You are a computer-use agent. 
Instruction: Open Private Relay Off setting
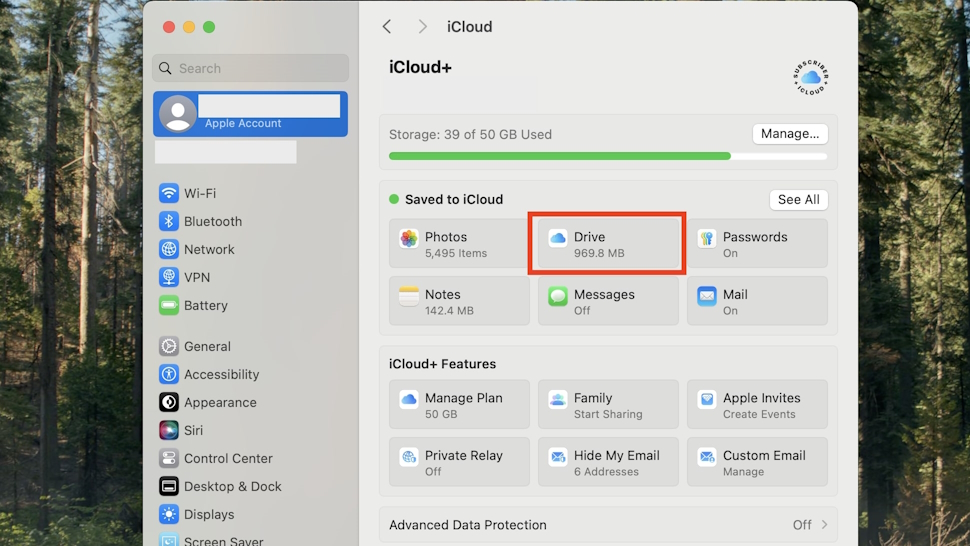click(x=459, y=461)
